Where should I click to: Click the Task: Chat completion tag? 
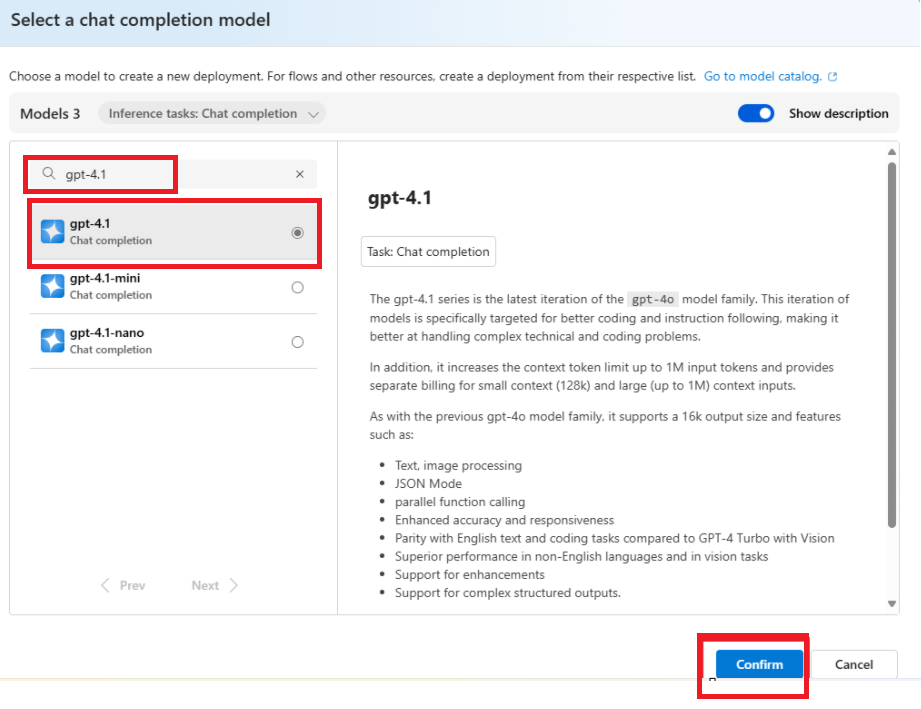pos(428,251)
